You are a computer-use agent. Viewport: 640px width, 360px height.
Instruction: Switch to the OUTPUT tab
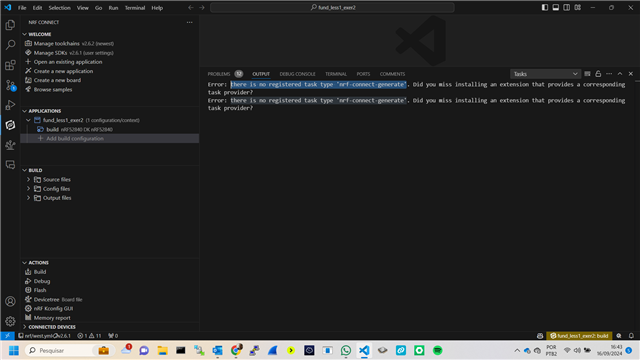261,74
